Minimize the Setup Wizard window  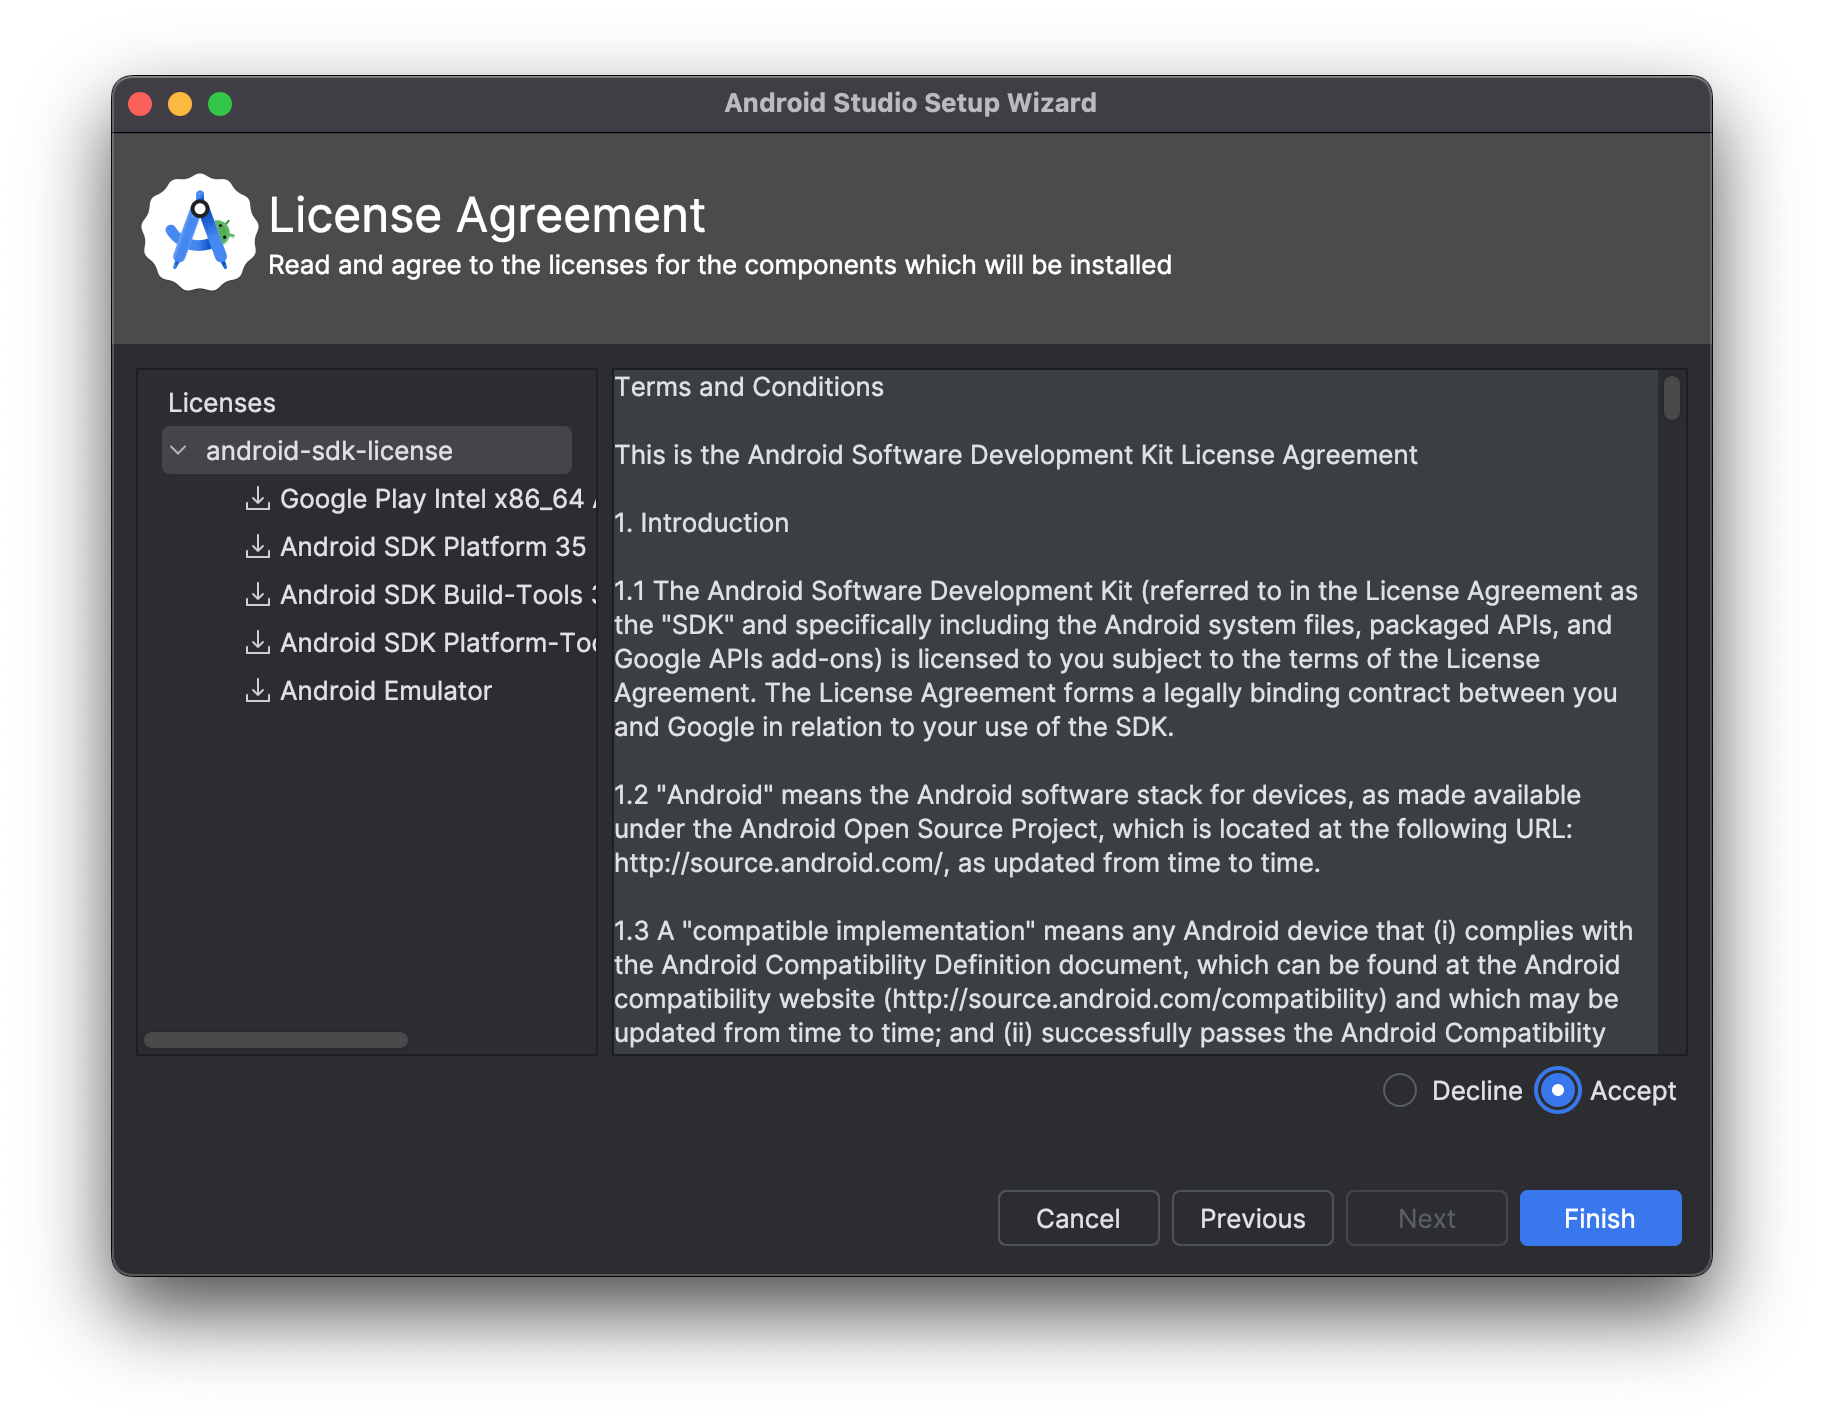coord(180,104)
